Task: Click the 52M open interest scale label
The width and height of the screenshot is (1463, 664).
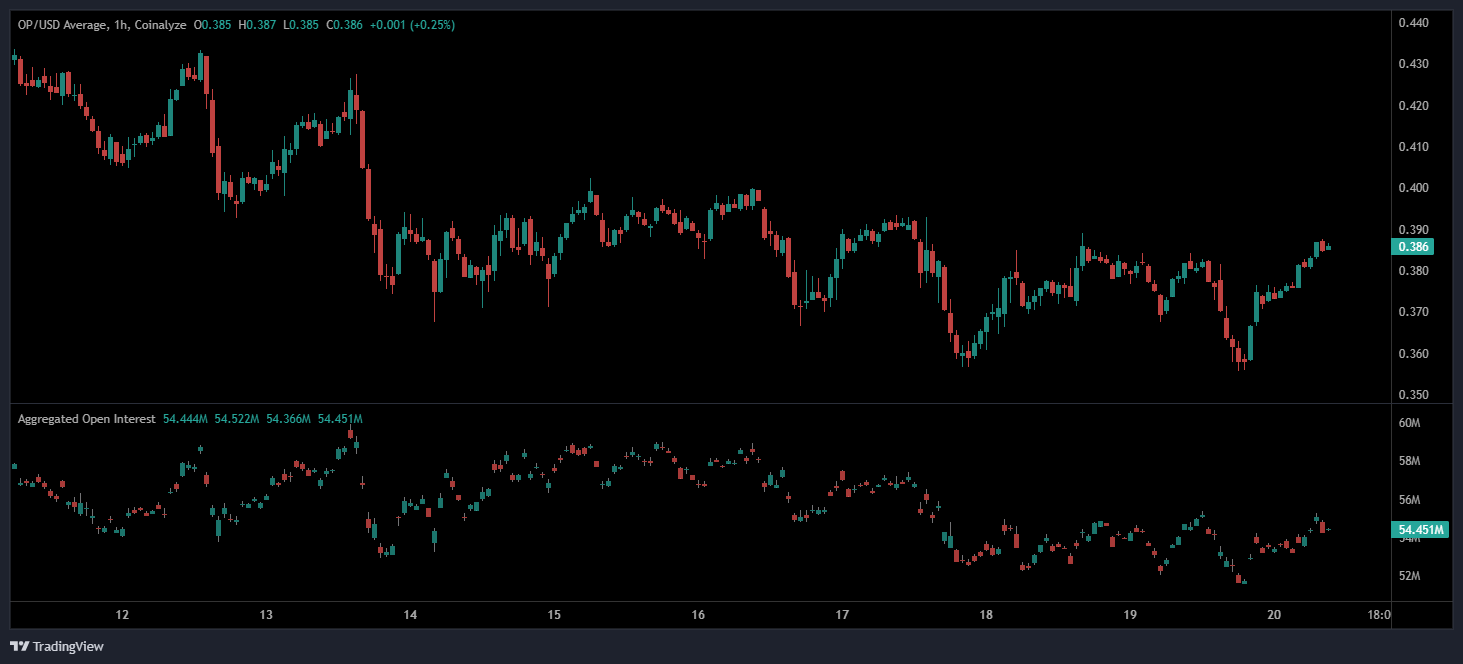Action: pos(1409,576)
